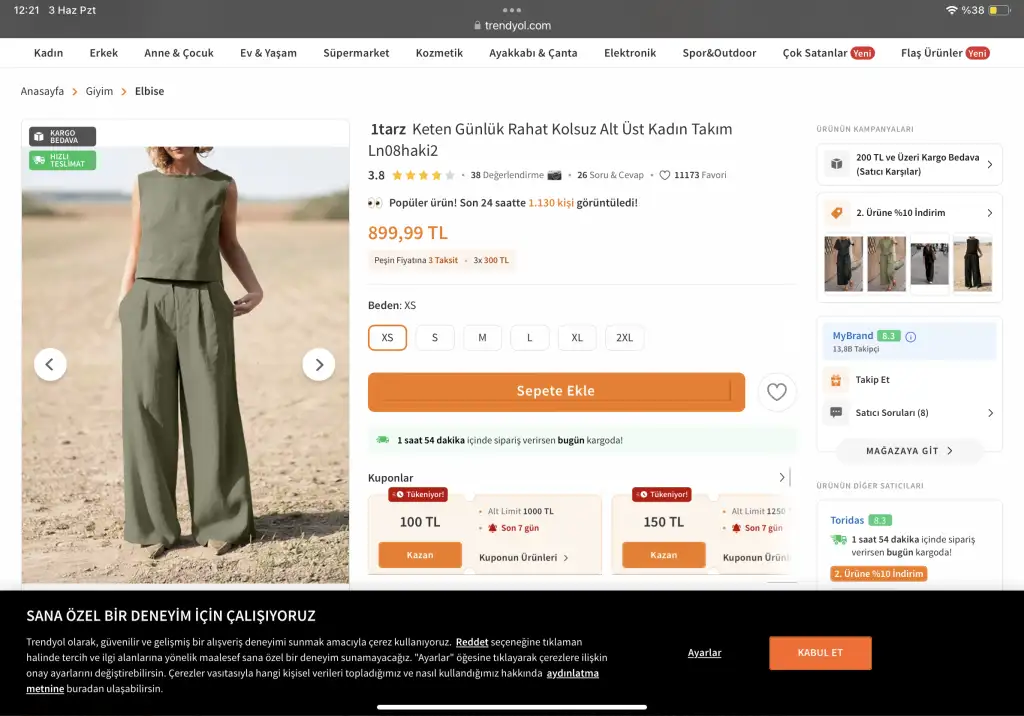Show next product image with right arrow
1024x716 pixels.
pyautogui.click(x=318, y=365)
